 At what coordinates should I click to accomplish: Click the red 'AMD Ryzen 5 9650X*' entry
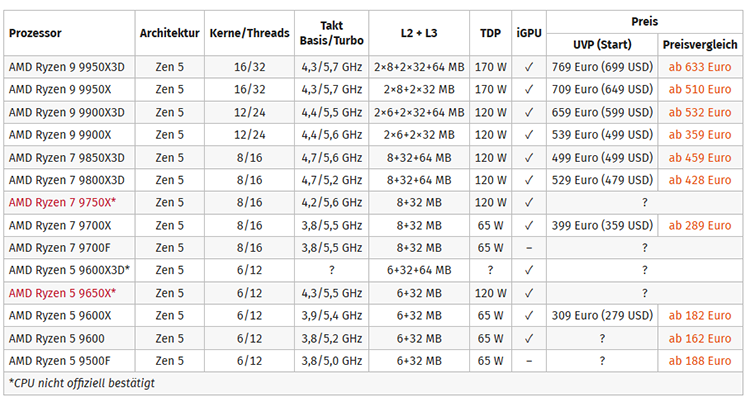tap(63, 293)
